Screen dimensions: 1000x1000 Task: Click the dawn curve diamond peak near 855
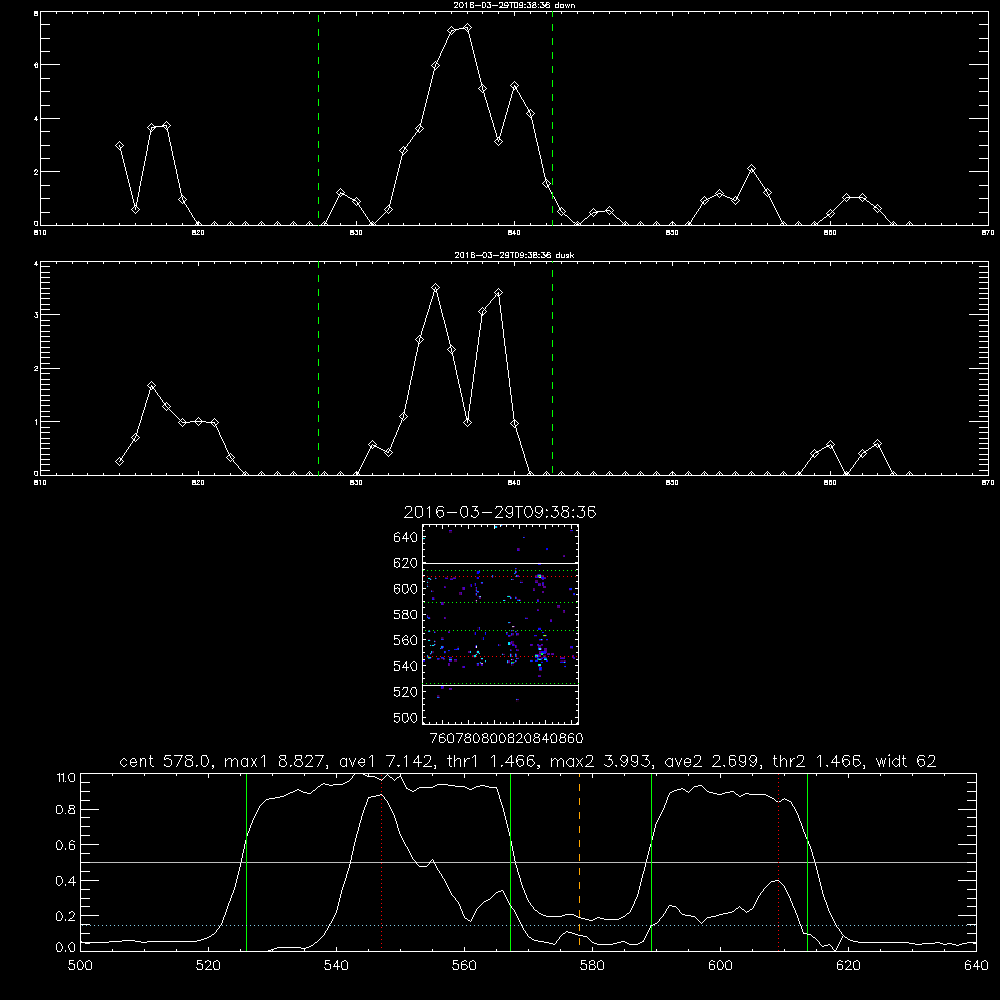(752, 168)
